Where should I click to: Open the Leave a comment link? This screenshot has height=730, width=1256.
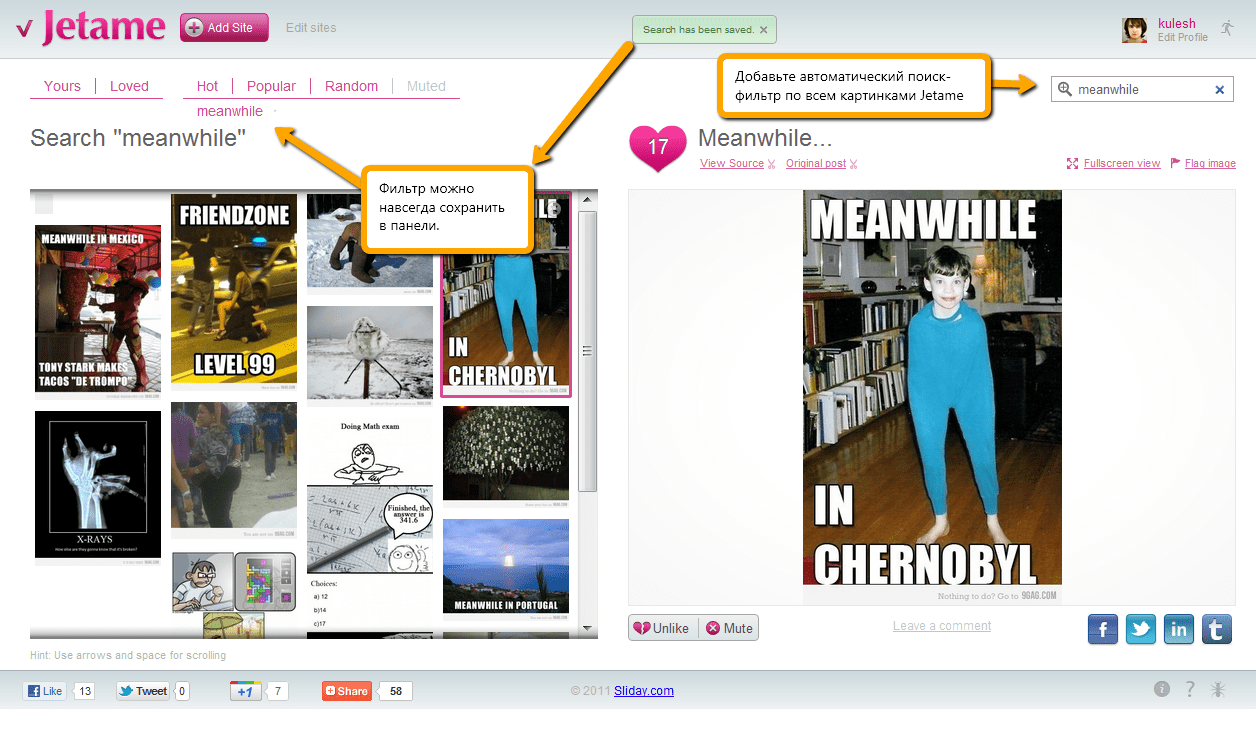[942, 626]
